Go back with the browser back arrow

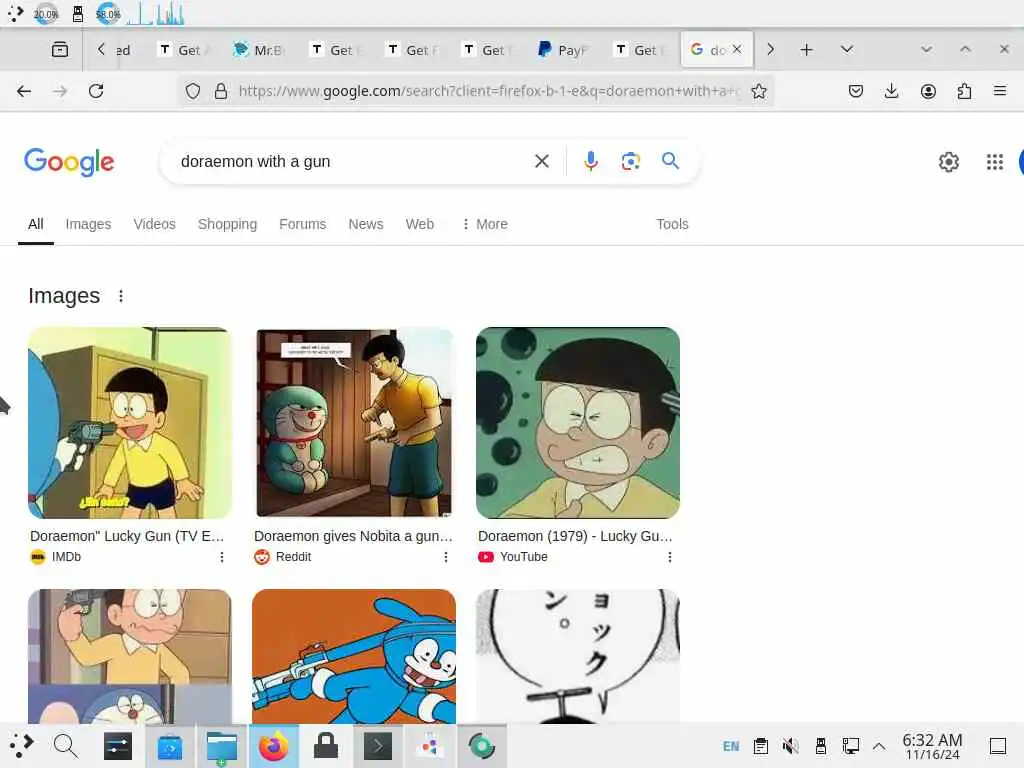coord(24,91)
